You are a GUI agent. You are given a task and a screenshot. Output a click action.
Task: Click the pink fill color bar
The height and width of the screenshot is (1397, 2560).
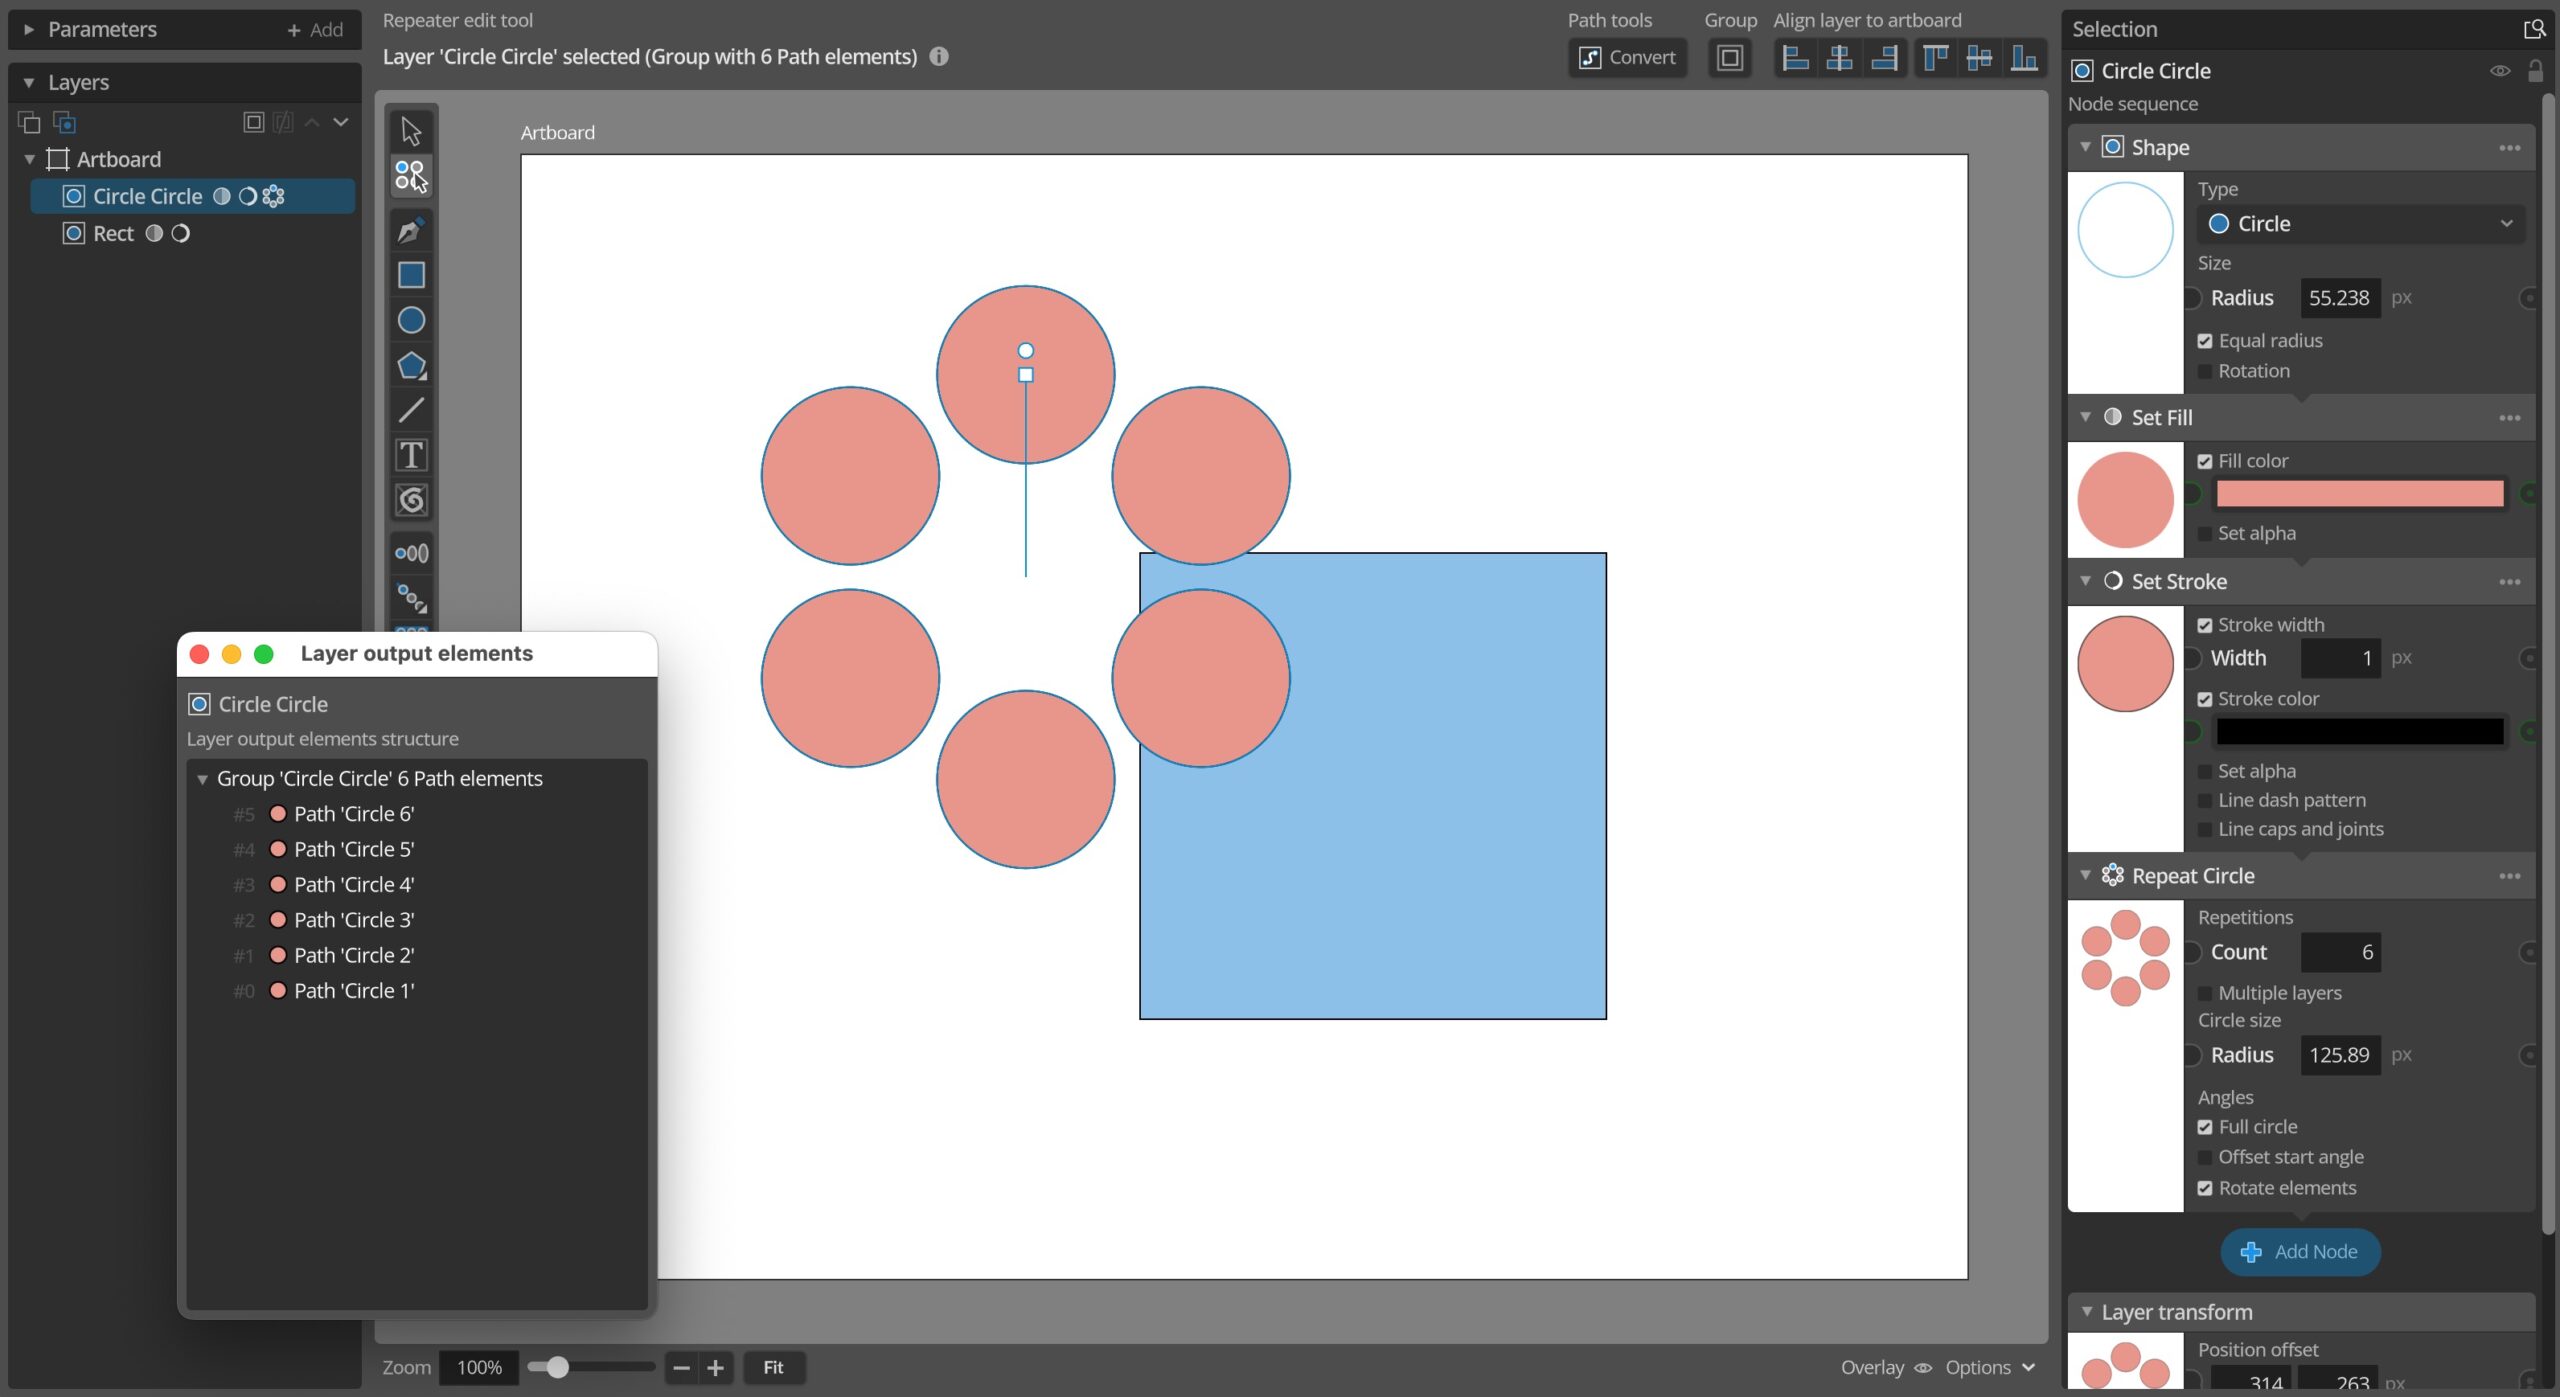(2360, 493)
